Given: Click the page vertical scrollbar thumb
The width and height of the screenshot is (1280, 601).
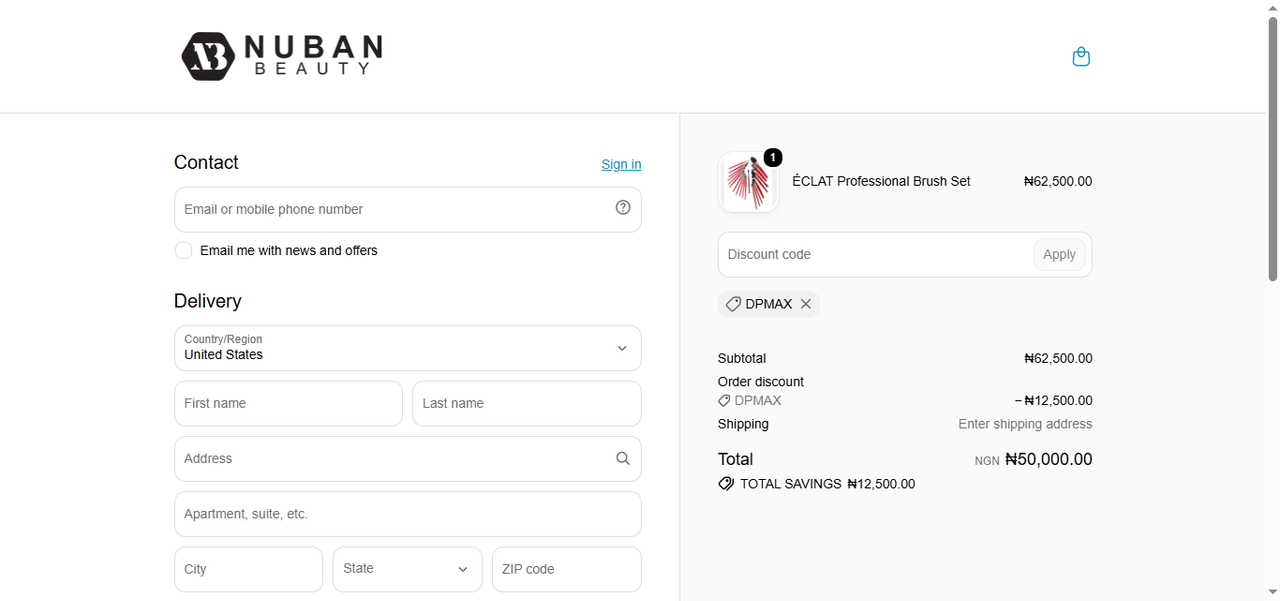Looking at the screenshot, I should point(1273,148).
